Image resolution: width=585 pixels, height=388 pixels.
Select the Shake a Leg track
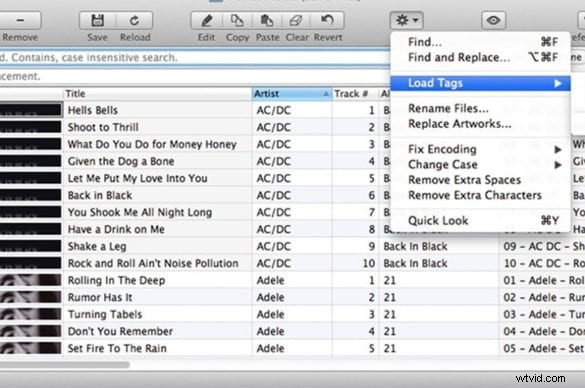point(97,246)
